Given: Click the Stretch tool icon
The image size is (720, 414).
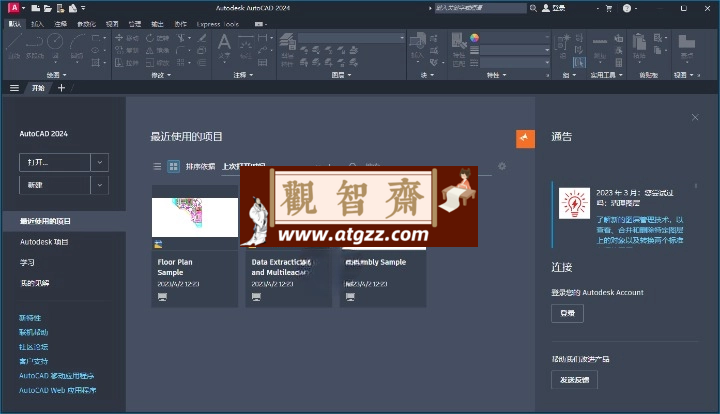Looking at the screenshot, I should (119, 62).
